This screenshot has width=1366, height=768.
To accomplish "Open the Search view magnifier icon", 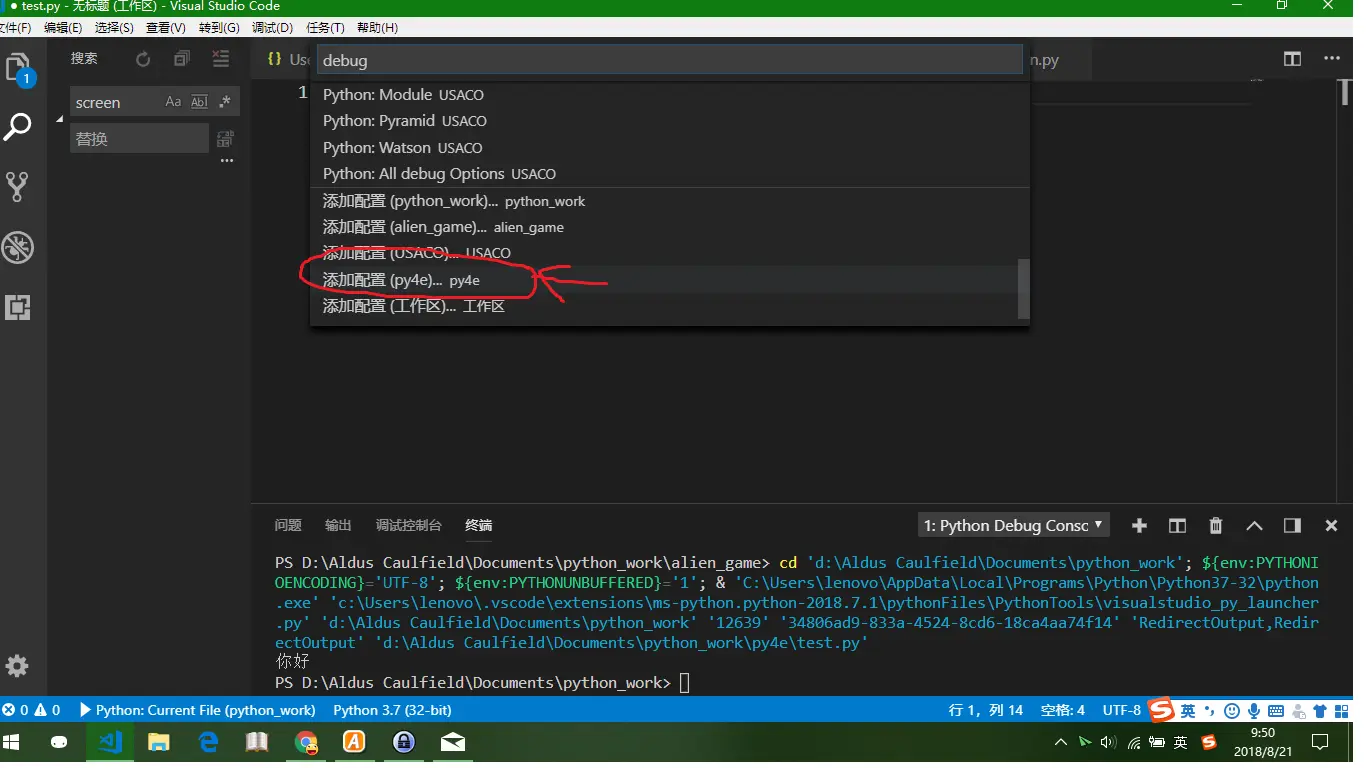I will point(18,127).
